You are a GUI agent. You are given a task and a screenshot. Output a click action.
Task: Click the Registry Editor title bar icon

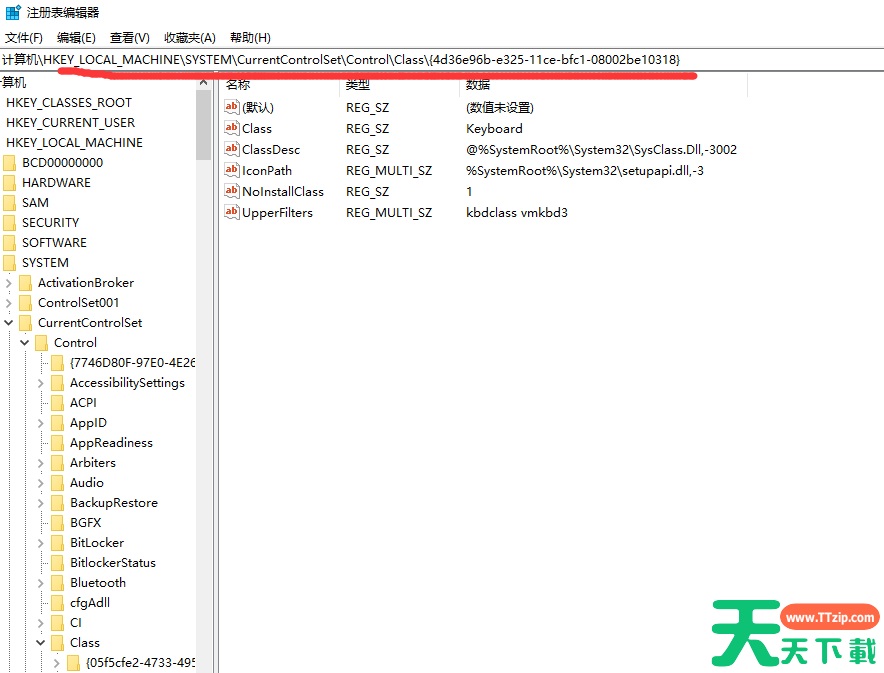coord(12,12)
